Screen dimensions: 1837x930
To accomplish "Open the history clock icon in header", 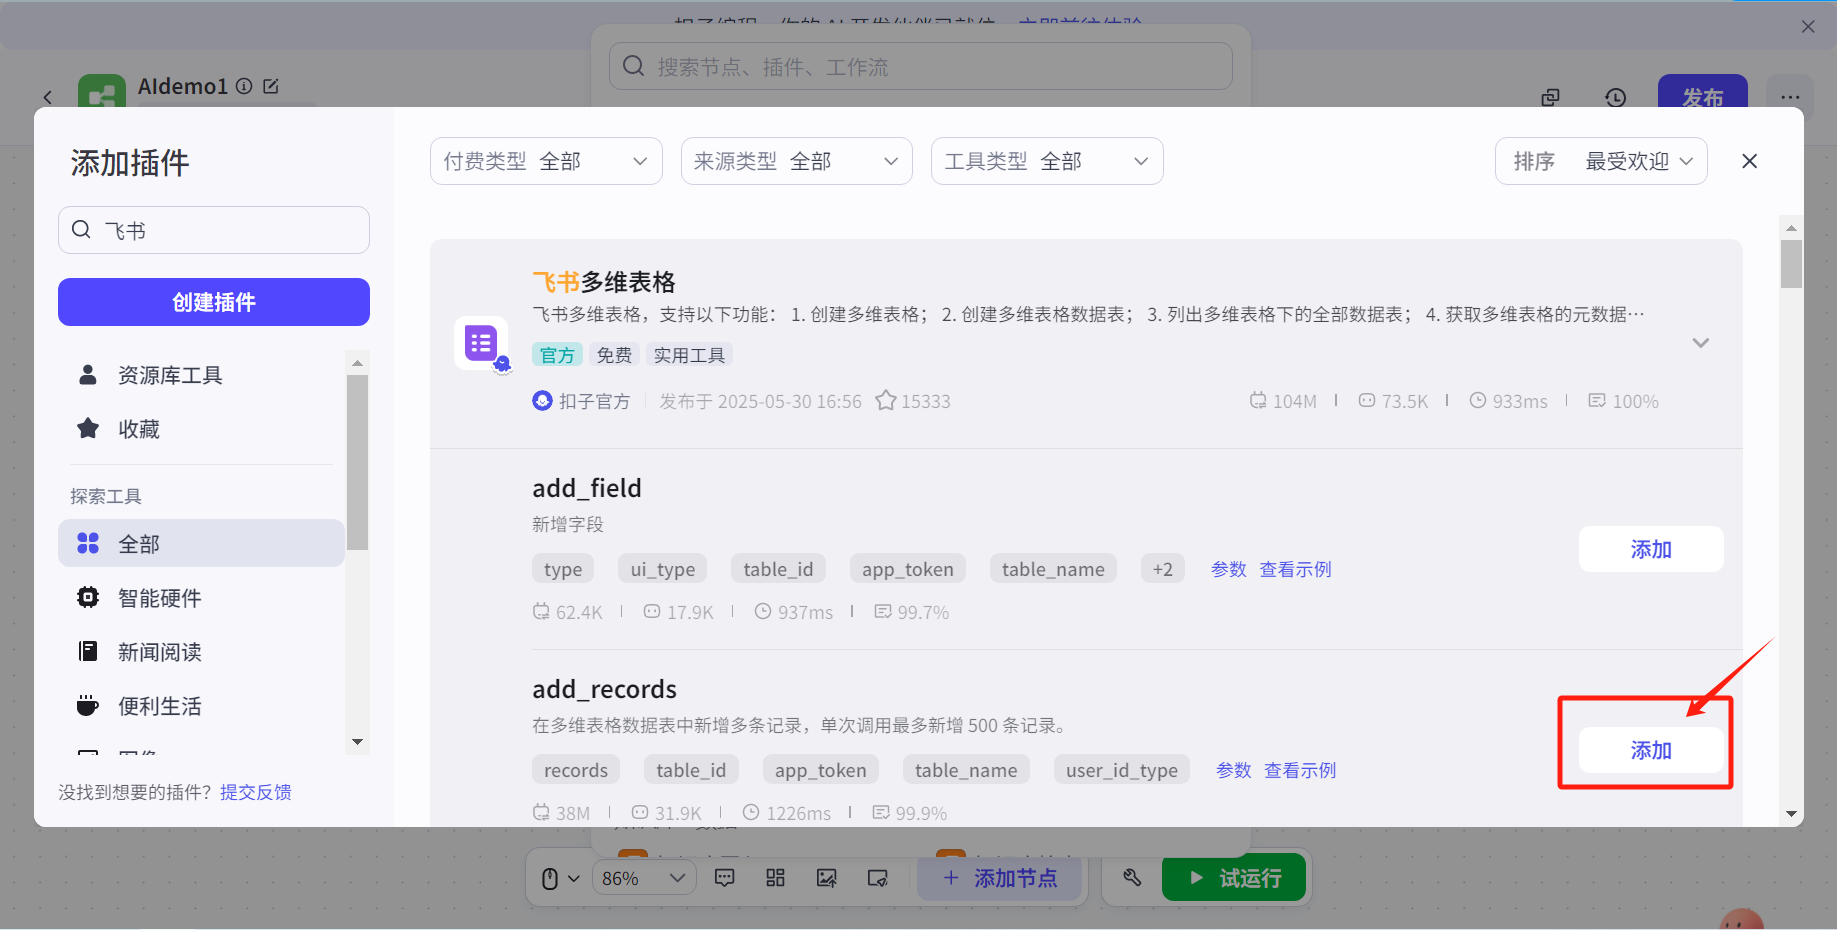I will (1616, 97).
